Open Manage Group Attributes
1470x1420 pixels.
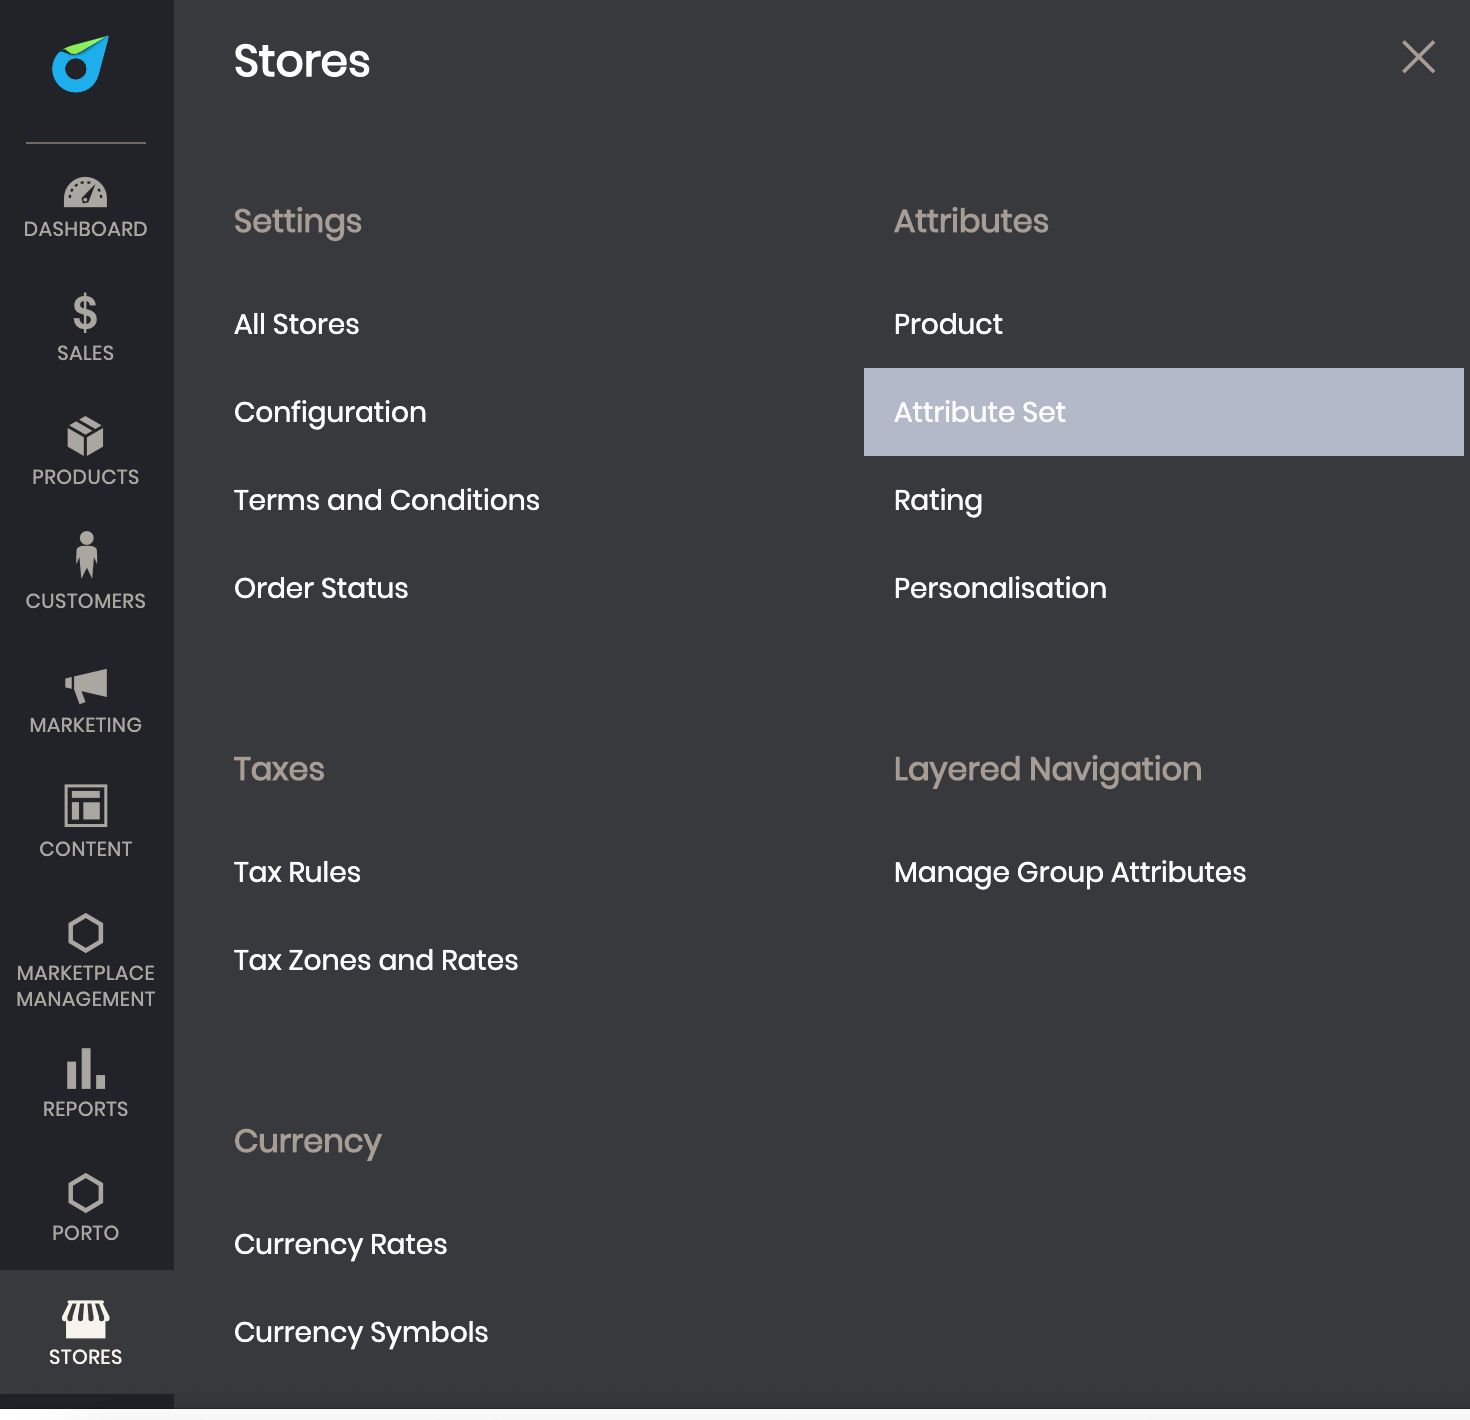[x=1070, y=872]
